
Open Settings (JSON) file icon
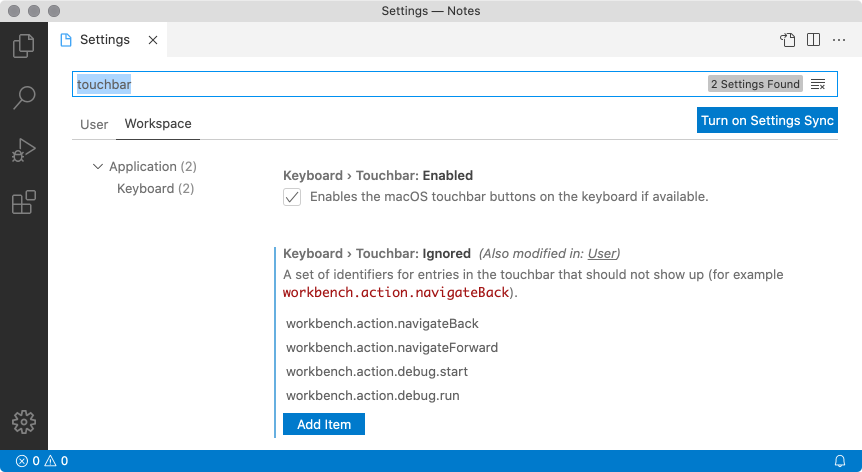click(788, 40)
